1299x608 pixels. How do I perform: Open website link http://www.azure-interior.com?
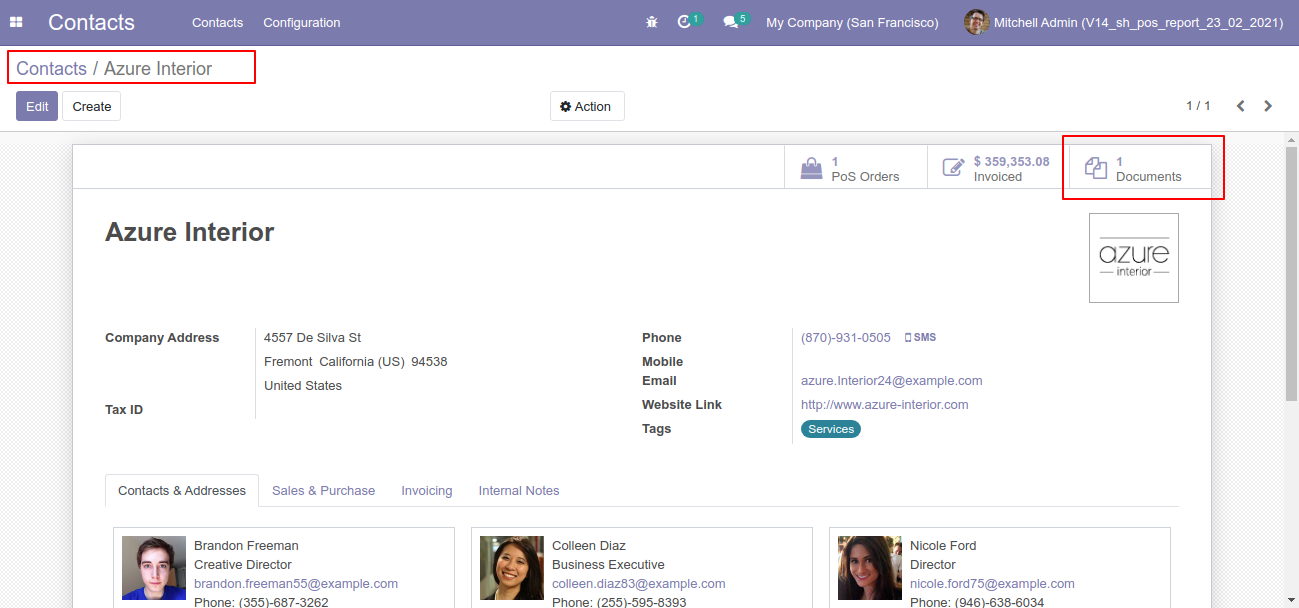pos(885,405)
